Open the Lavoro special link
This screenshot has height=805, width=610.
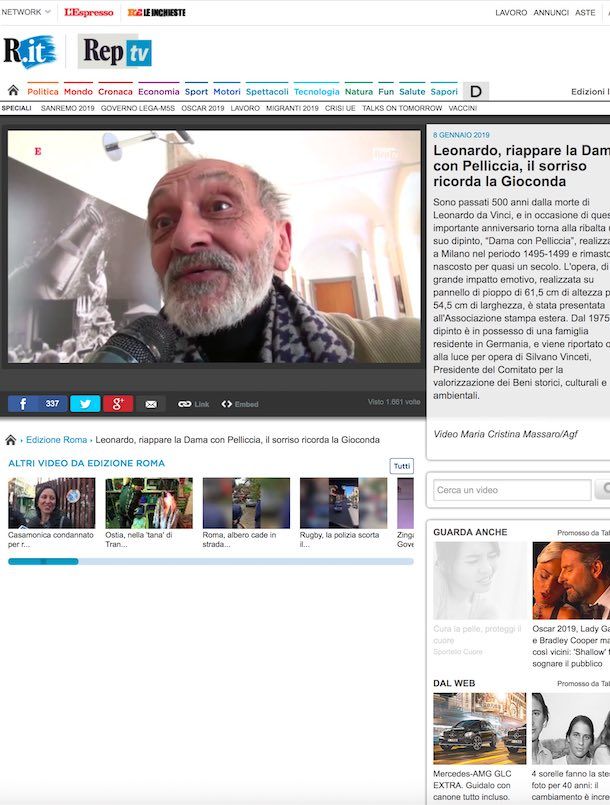coord(245,108)
